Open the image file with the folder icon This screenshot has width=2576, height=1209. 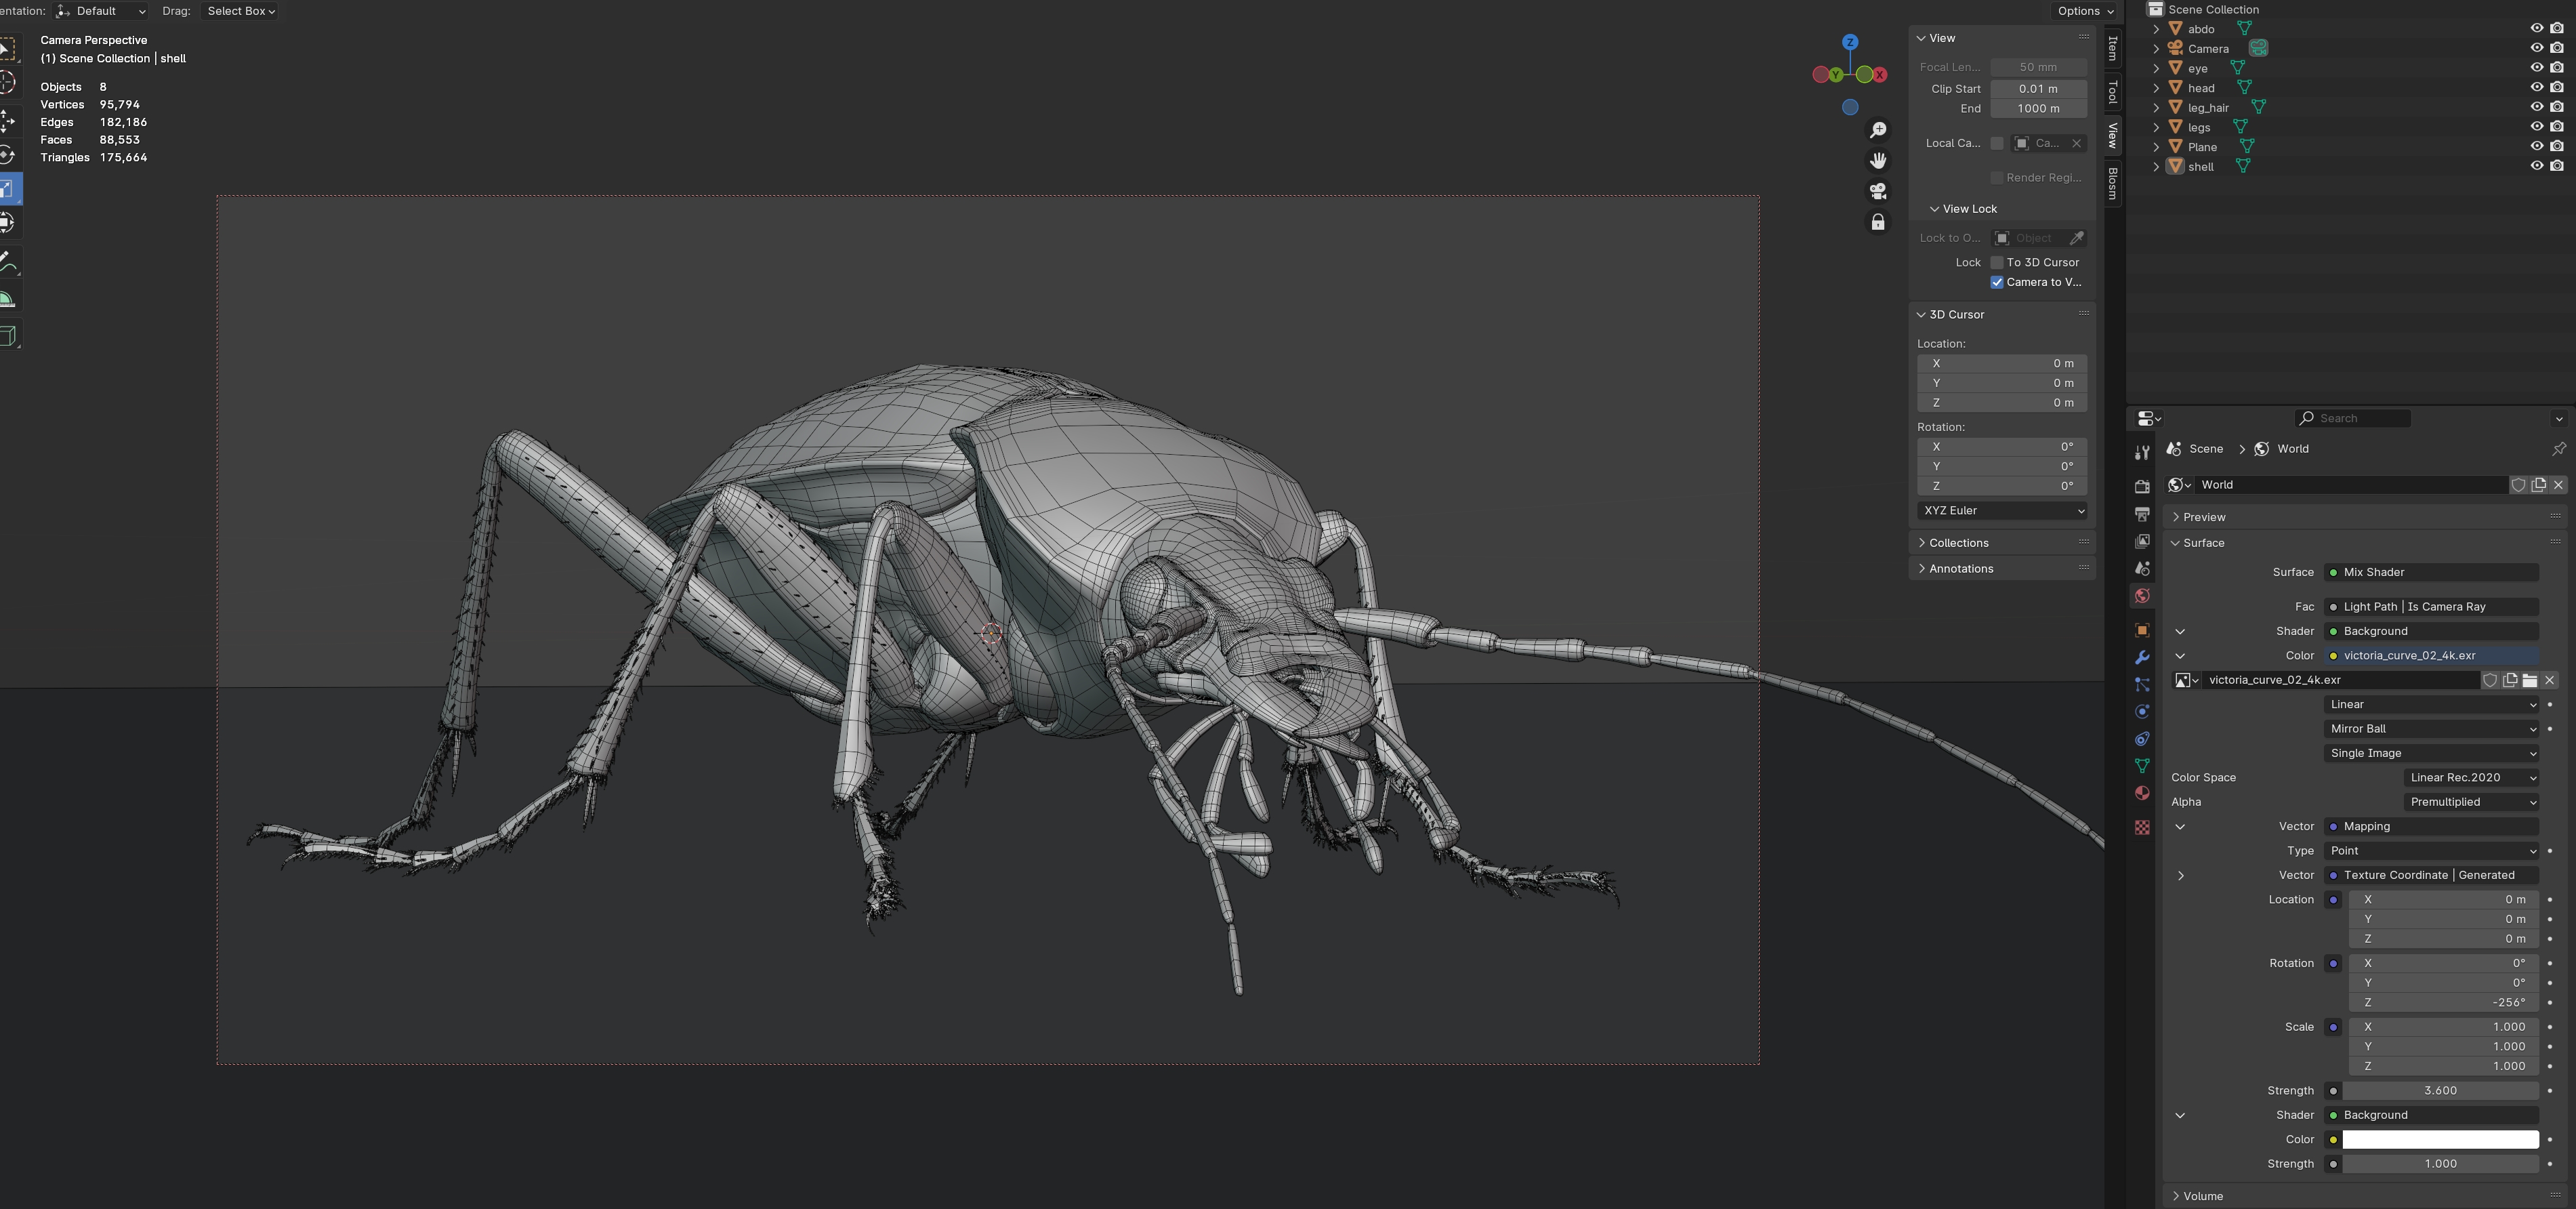2530,680
